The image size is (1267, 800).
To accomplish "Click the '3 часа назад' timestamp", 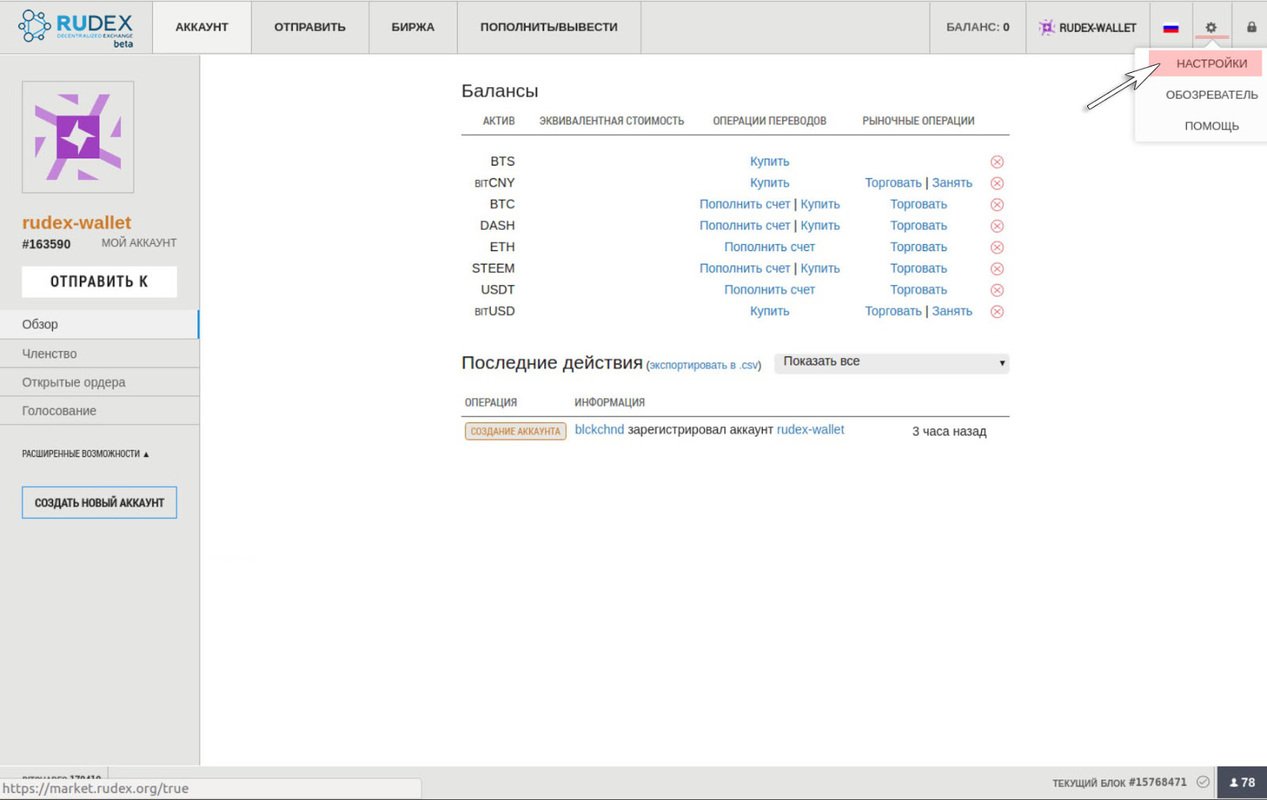I will [949, 431].
